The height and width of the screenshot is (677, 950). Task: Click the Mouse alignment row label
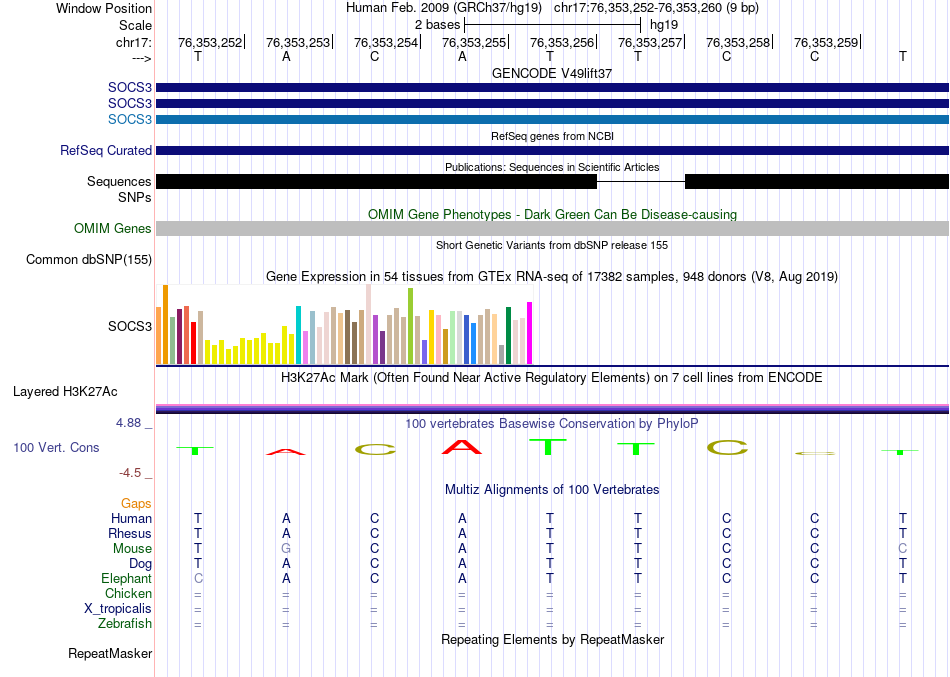(x=132, y=549)
